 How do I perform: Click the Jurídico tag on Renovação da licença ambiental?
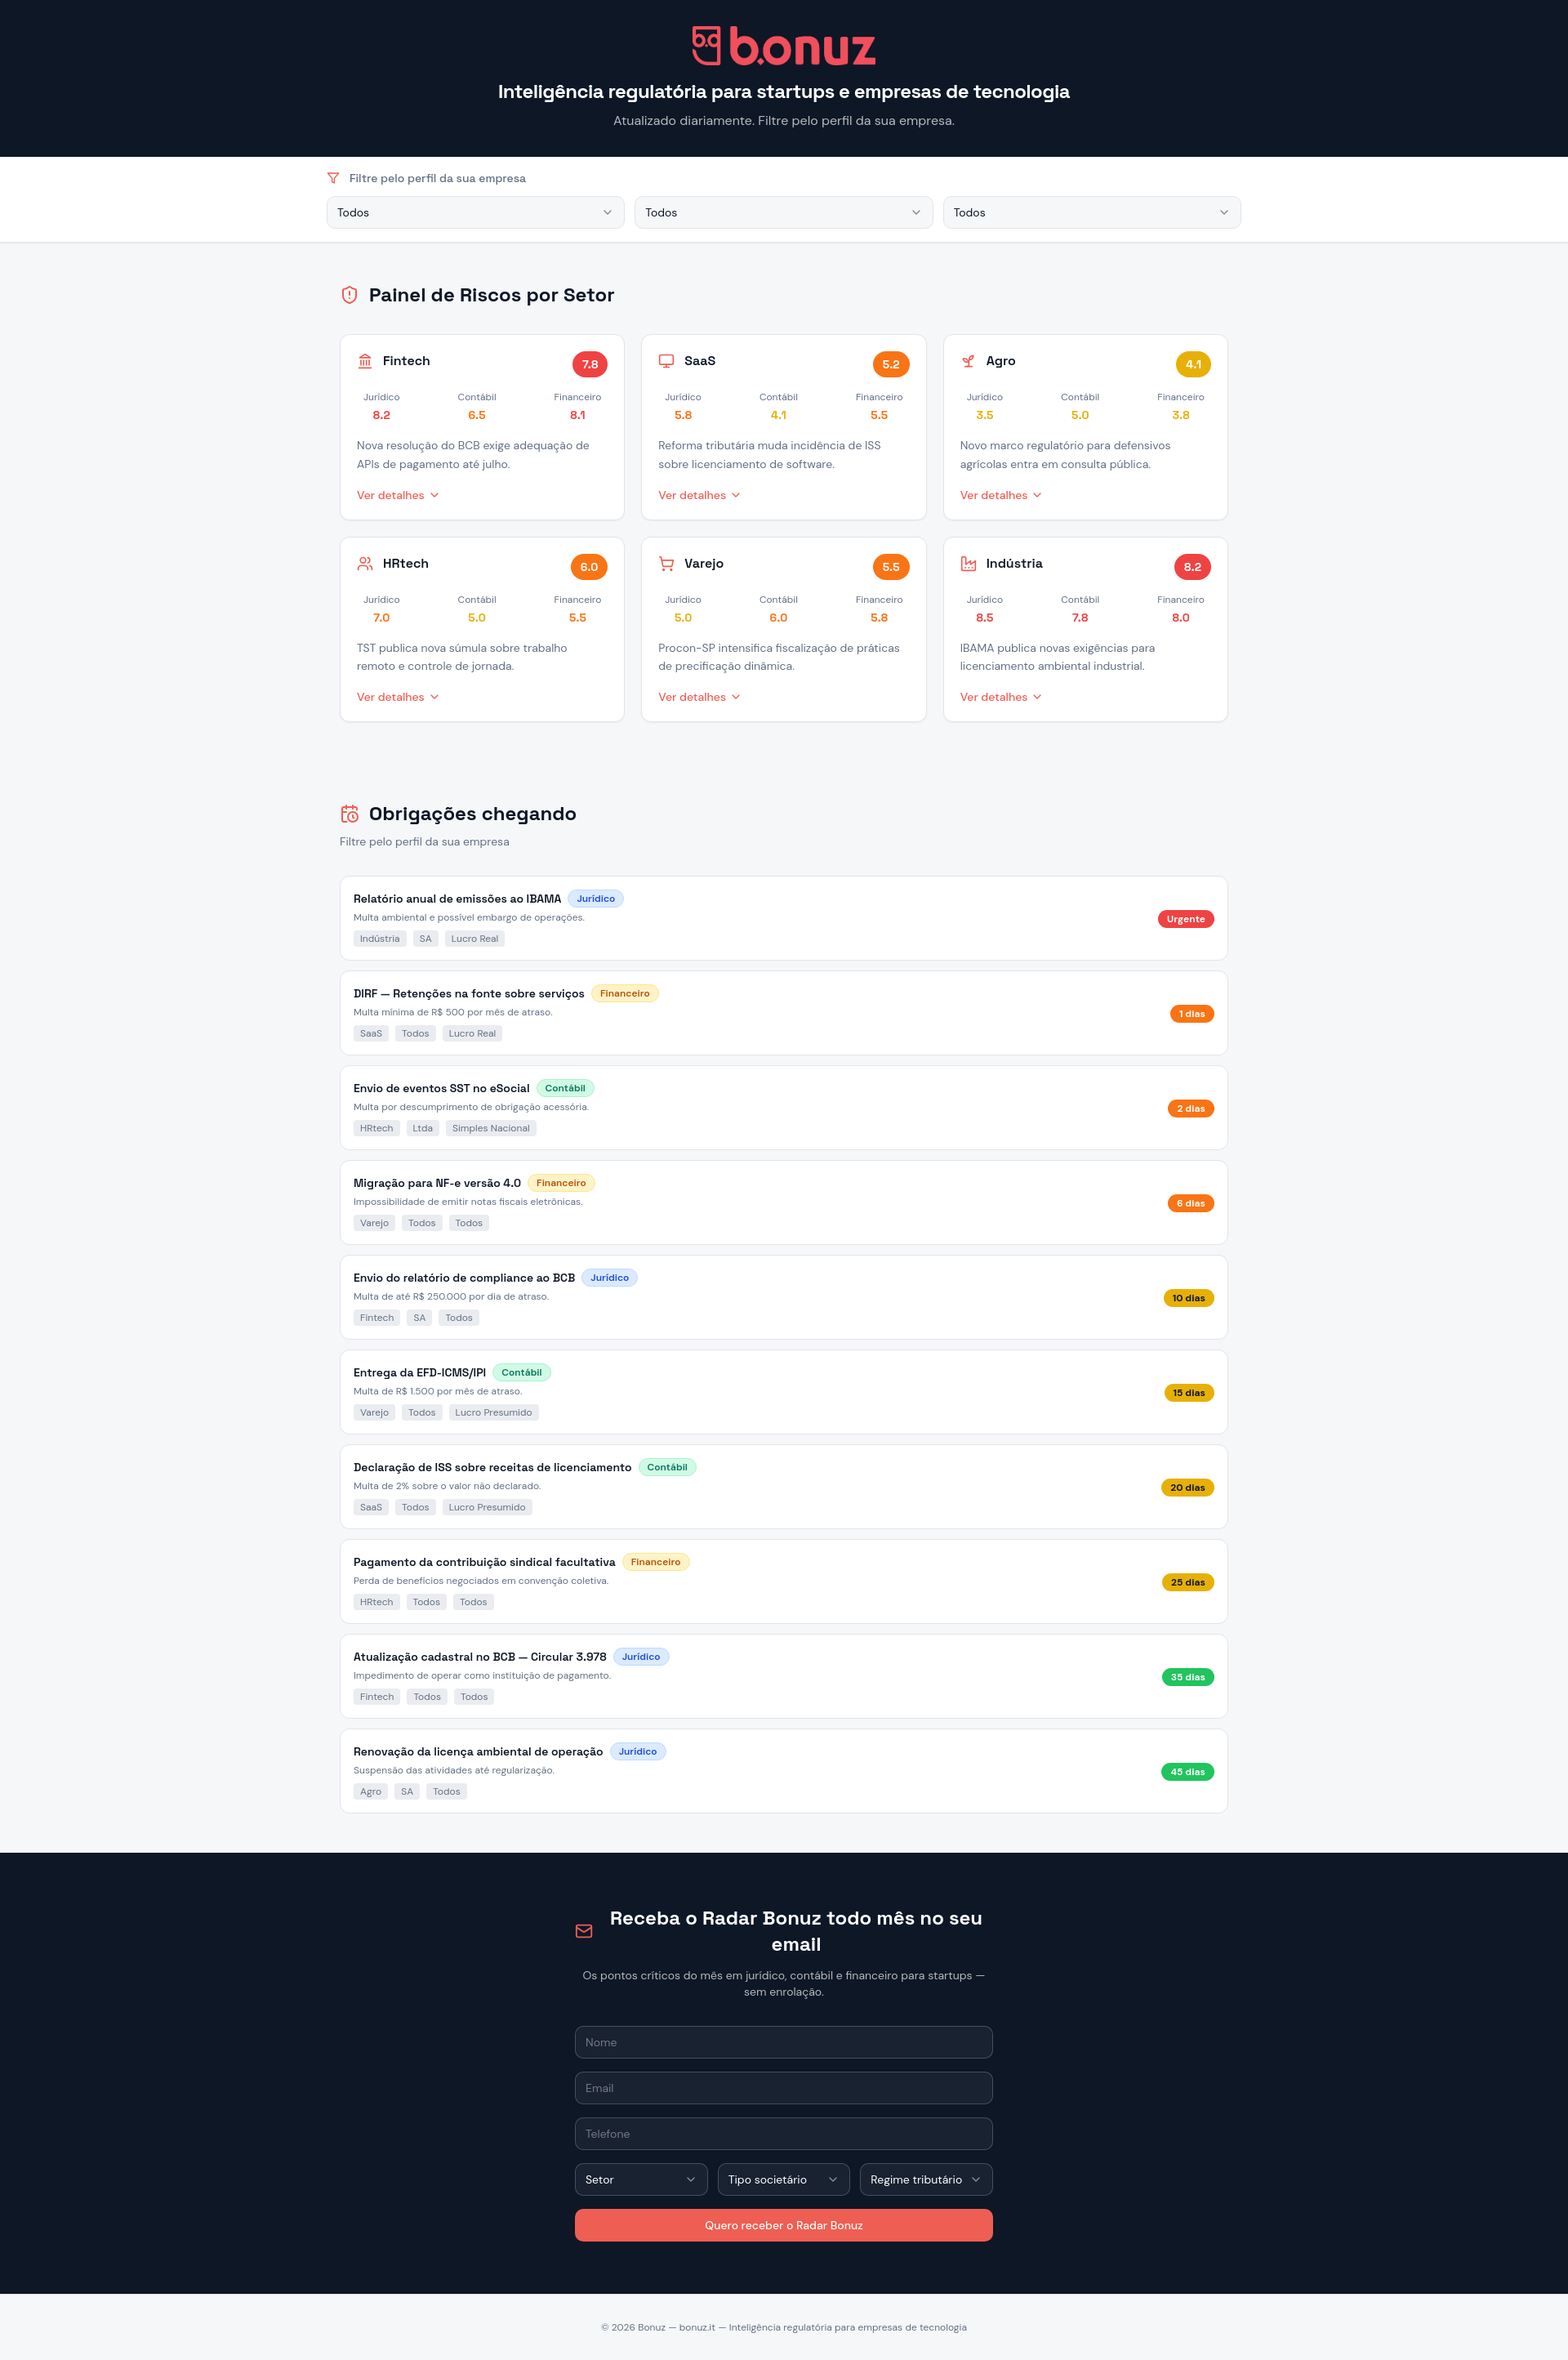(x=638, y=1751)
